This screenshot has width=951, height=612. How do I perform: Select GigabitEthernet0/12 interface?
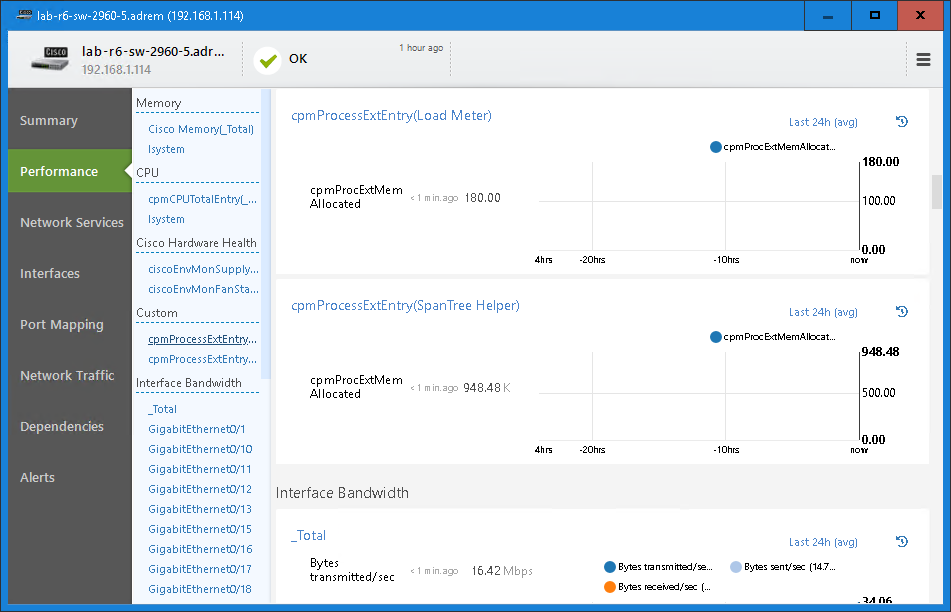(x=200, y=489)
